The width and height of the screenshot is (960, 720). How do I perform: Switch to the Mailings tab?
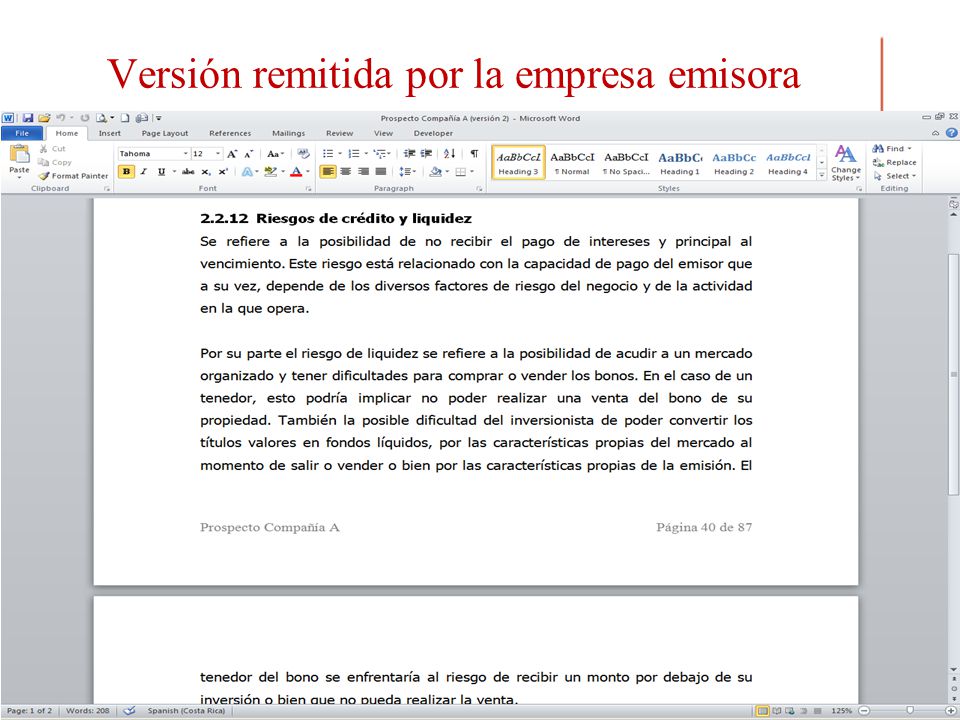pyautogui.click(x=288, y=133)
